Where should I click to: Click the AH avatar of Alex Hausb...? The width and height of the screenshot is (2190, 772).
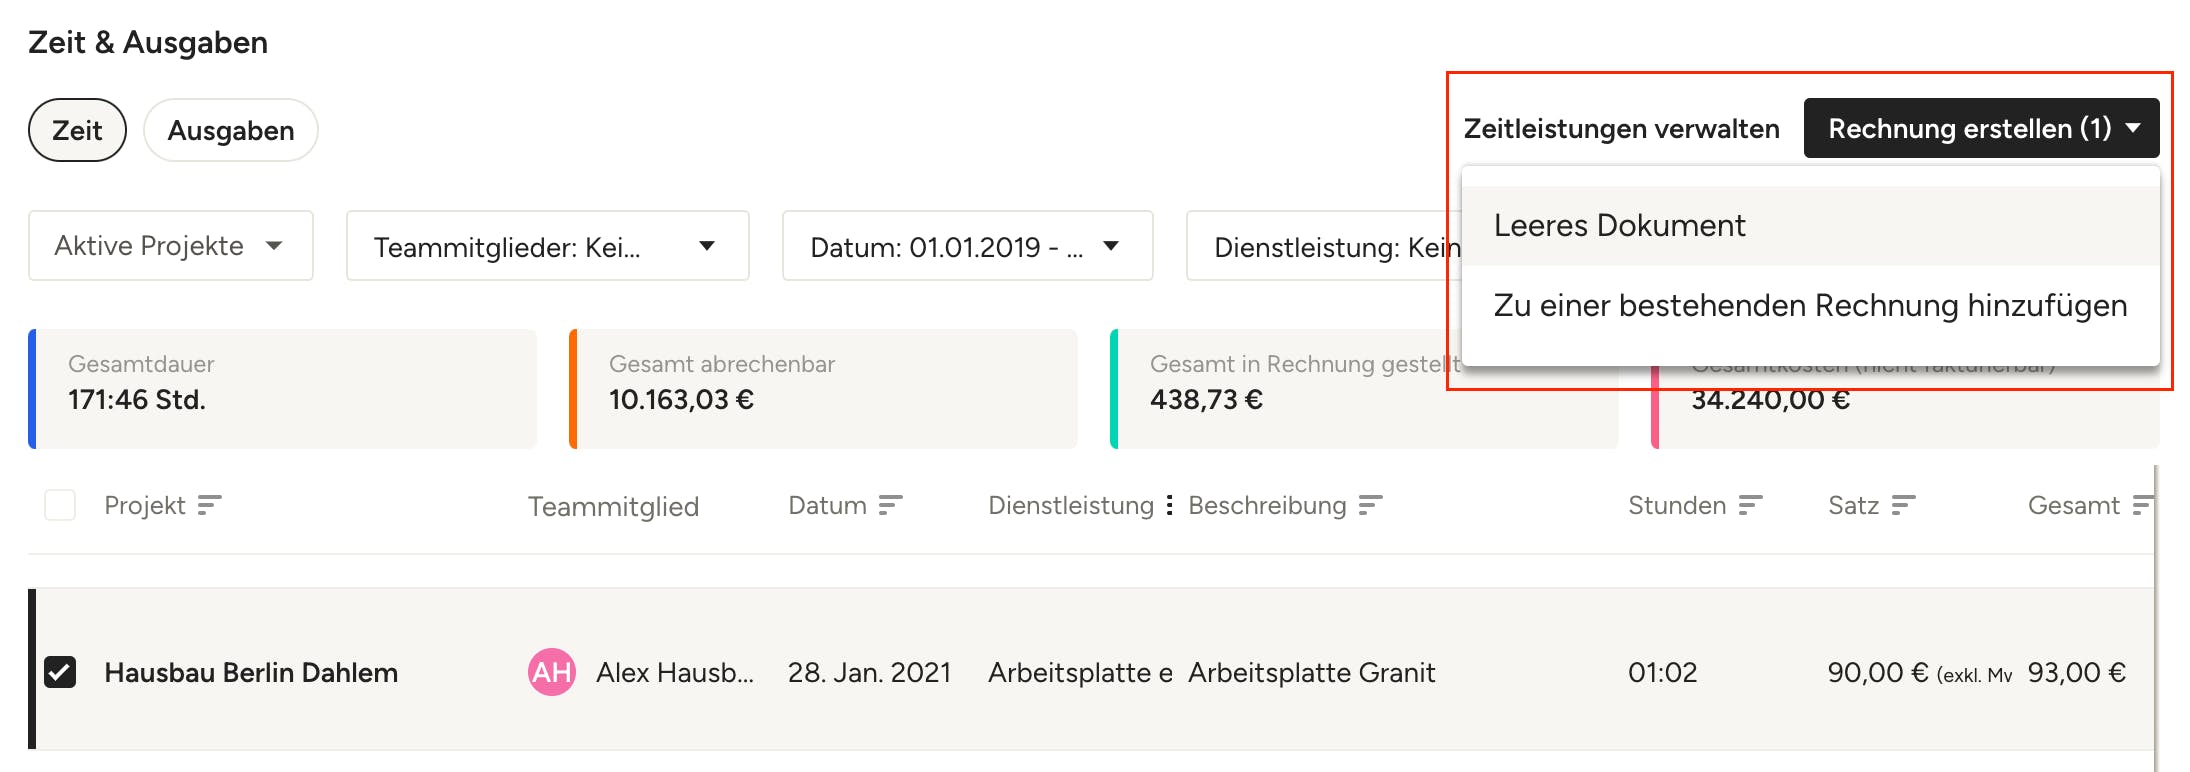(551, 672)
